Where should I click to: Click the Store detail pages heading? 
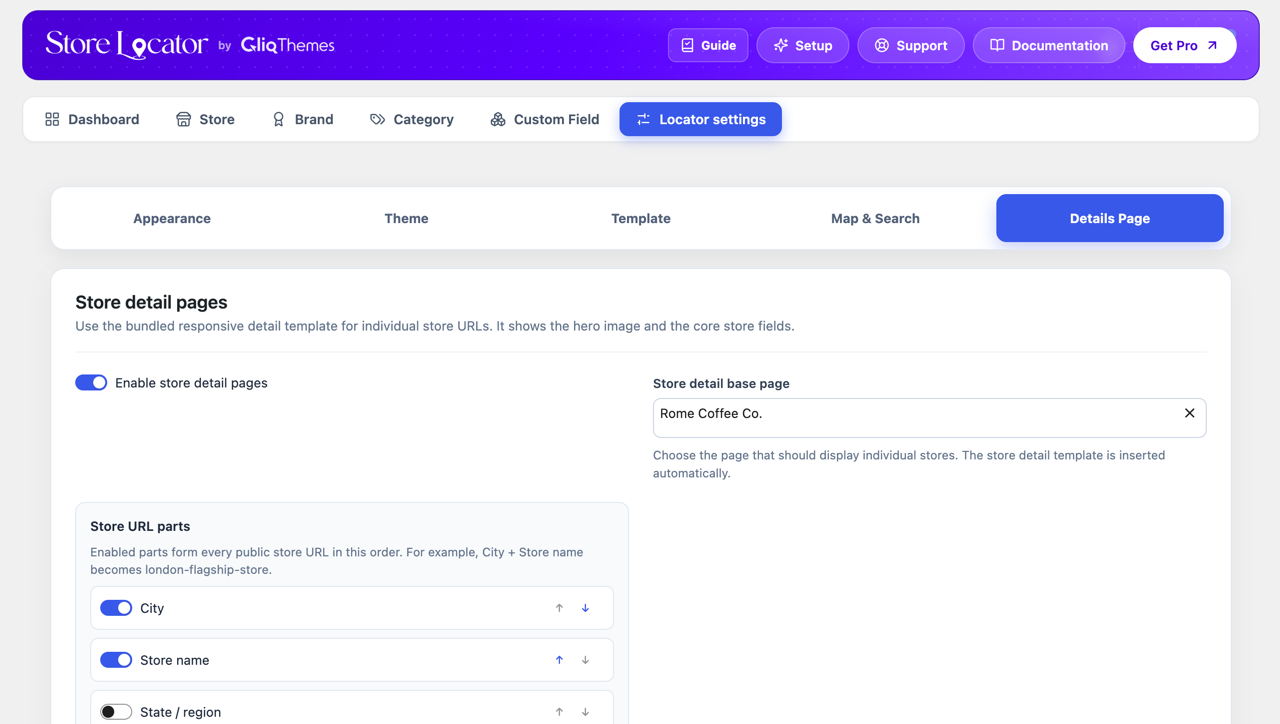pos(151,302)
